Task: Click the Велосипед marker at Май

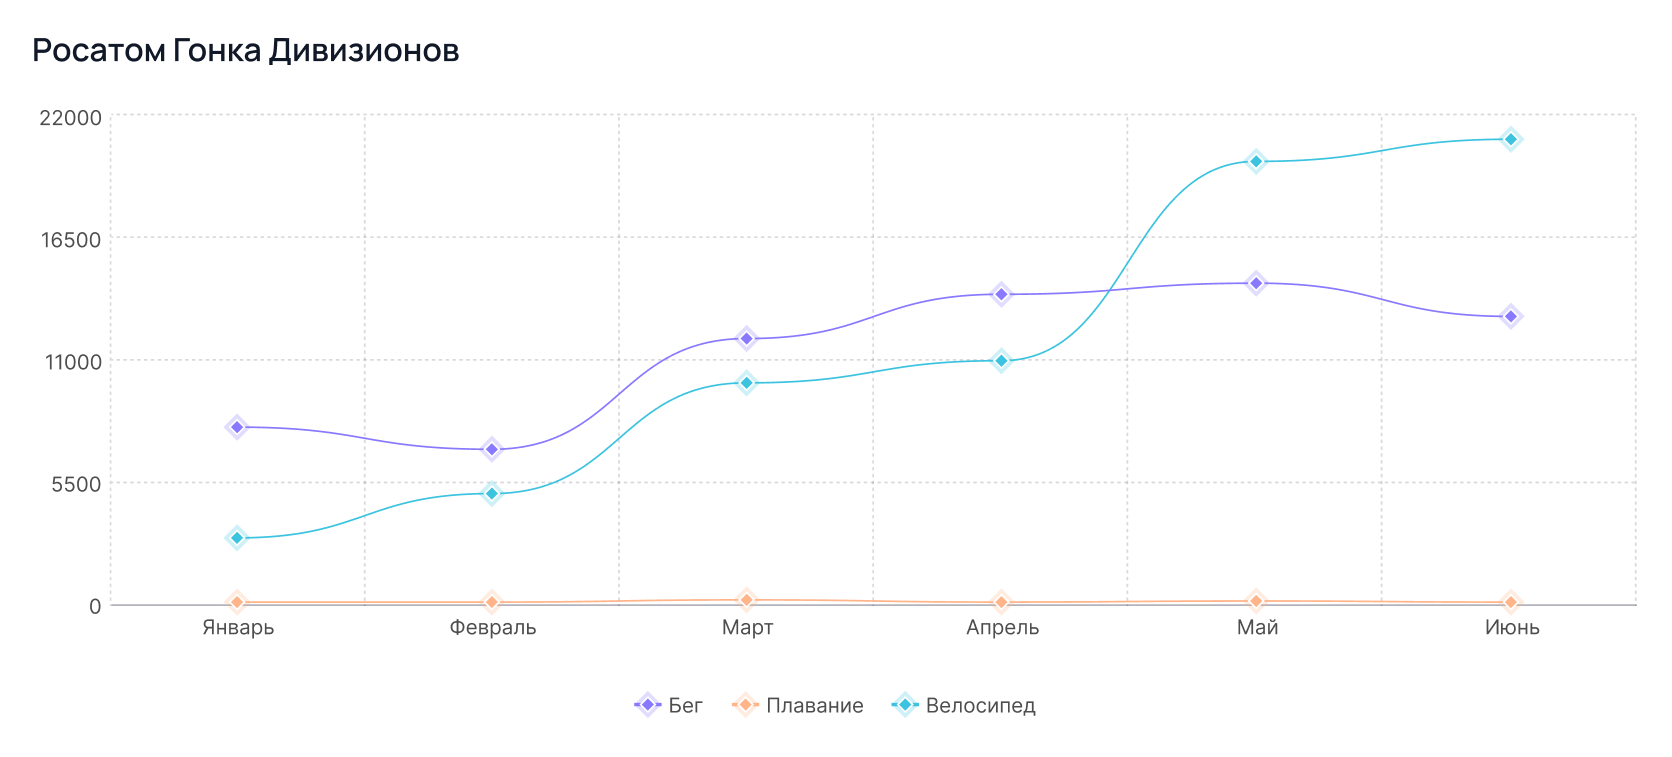Action: pos(1256,161)
